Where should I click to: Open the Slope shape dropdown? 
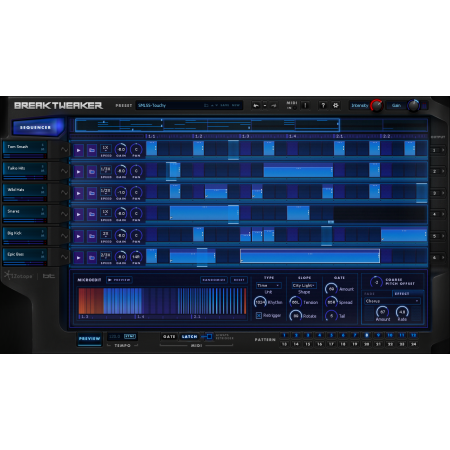point(304,286)
